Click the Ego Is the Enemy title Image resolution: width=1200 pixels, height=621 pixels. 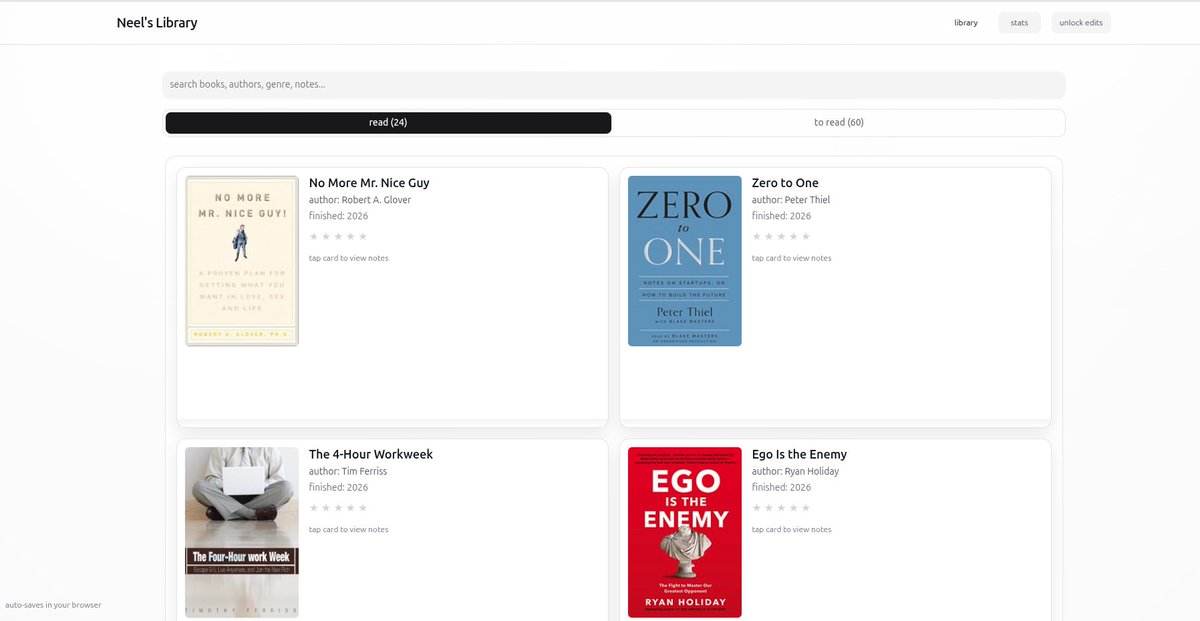[799, 454]
